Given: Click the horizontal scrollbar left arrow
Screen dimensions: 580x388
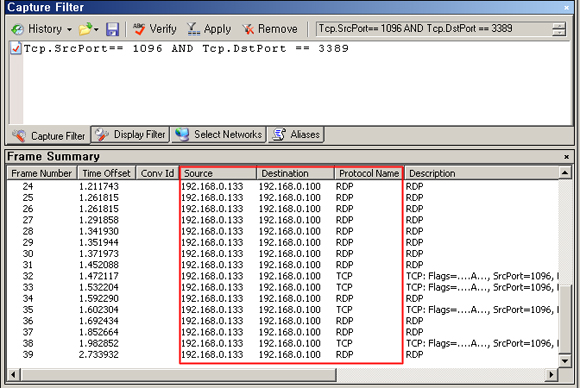Looking at the screenshot, I should [x=13, y=374].
